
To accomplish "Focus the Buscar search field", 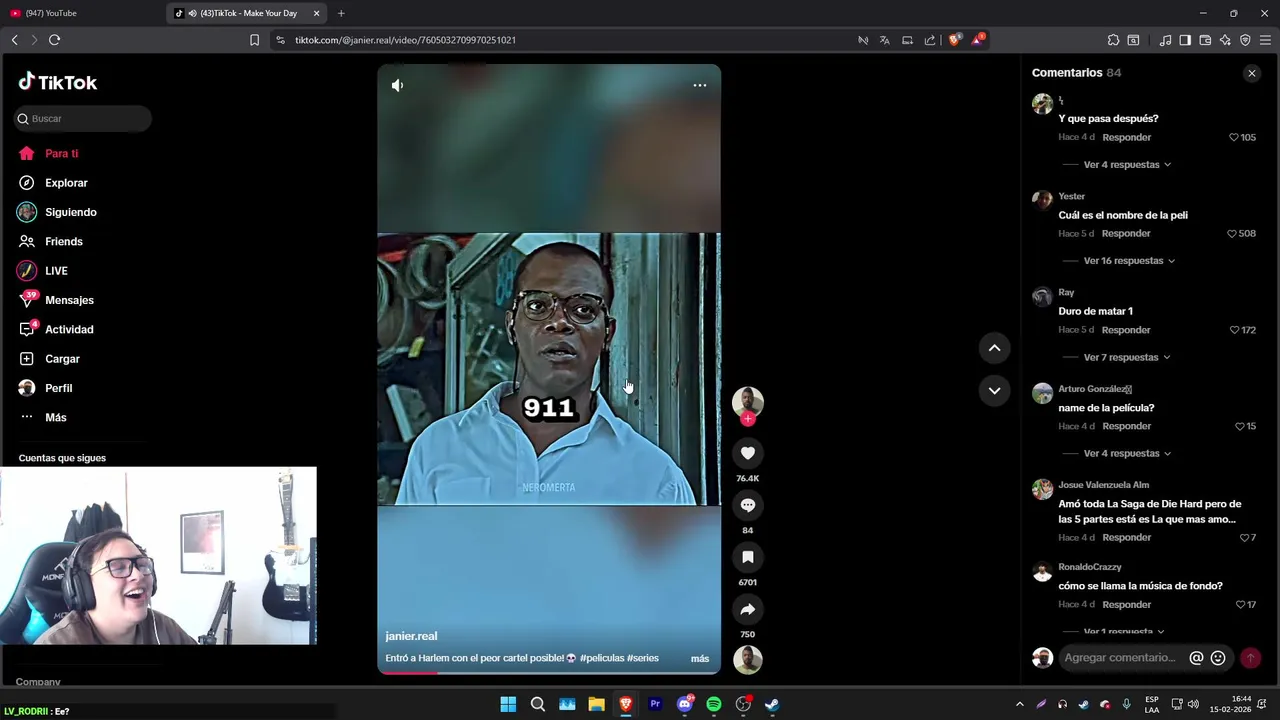I will [x=83, y=119].
